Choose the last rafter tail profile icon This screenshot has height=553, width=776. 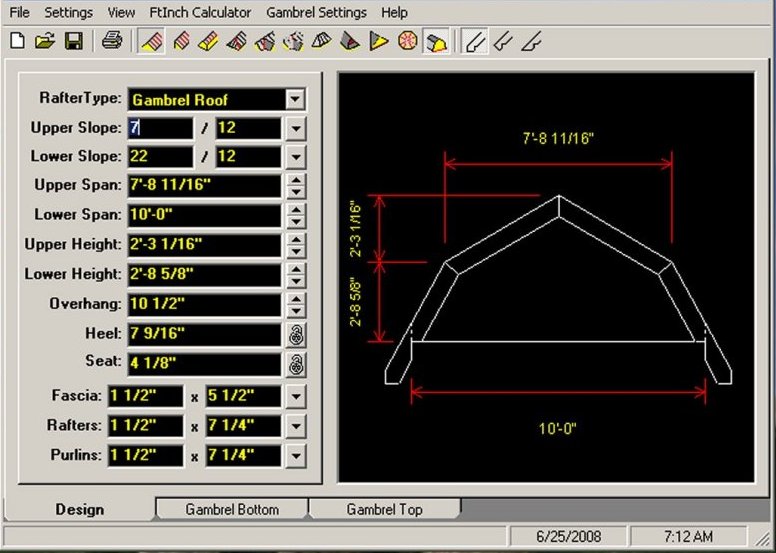click(531, 41)
